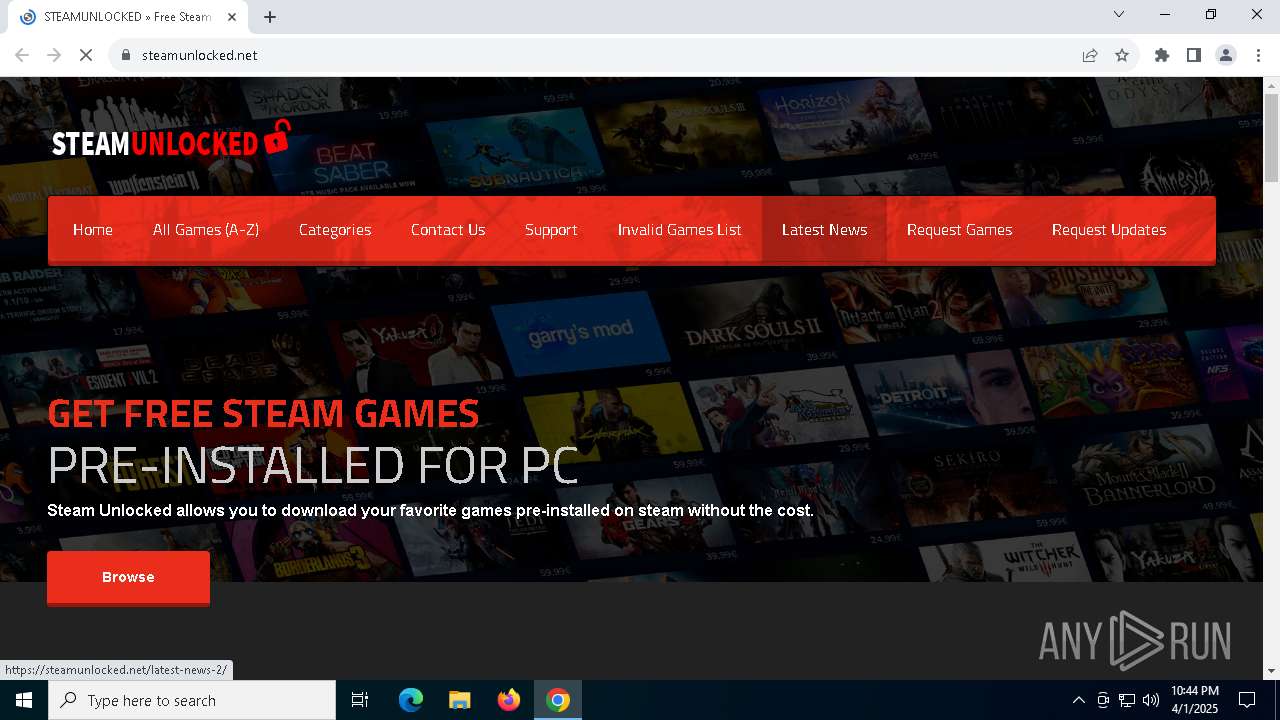Bookmark this tab with star
1280x720 pixels.
pyautogui.click(x=1122, y=55)
